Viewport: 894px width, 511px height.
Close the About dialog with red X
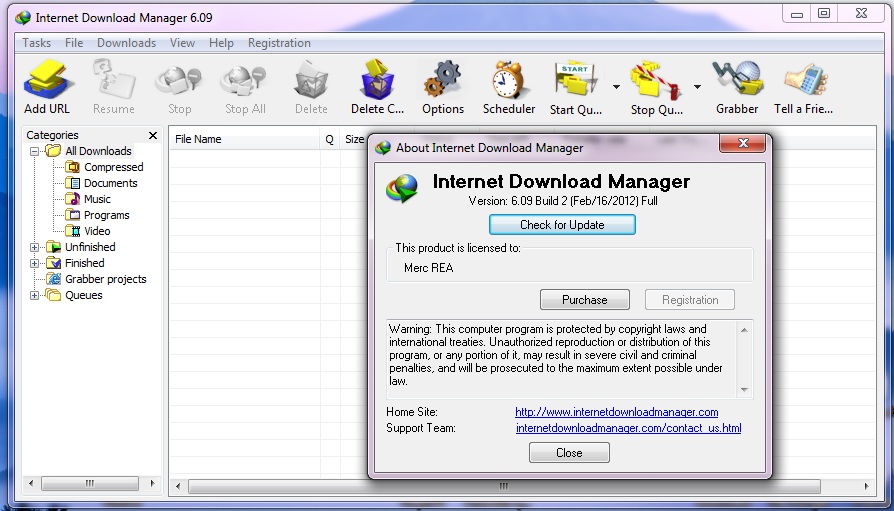point(742,143)
